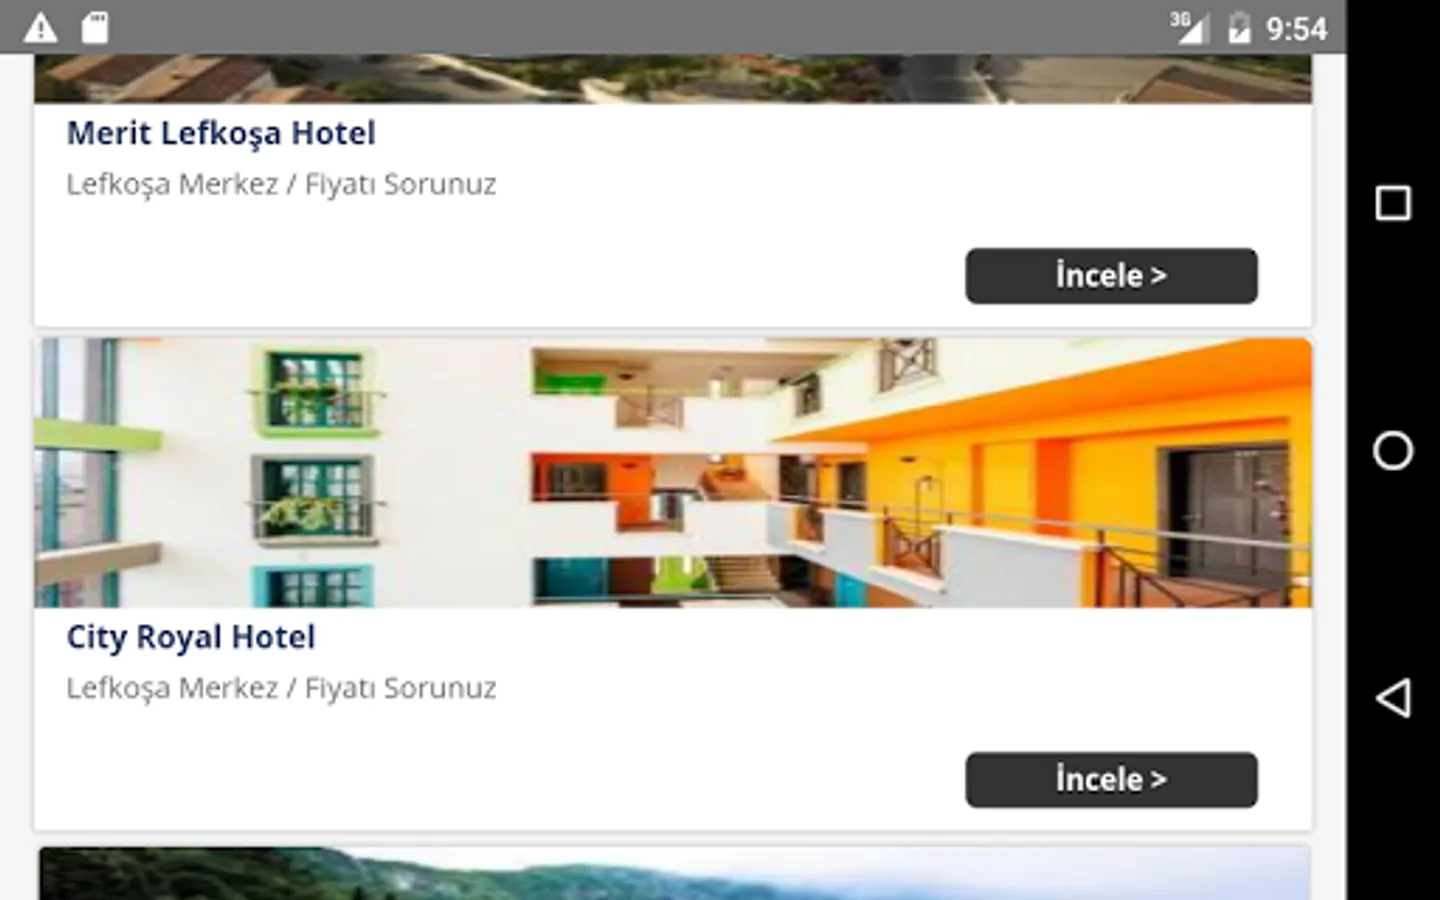Tap the 9:54 clock in status bar
Screen dimensions: 1440x900
point(1296,28)
